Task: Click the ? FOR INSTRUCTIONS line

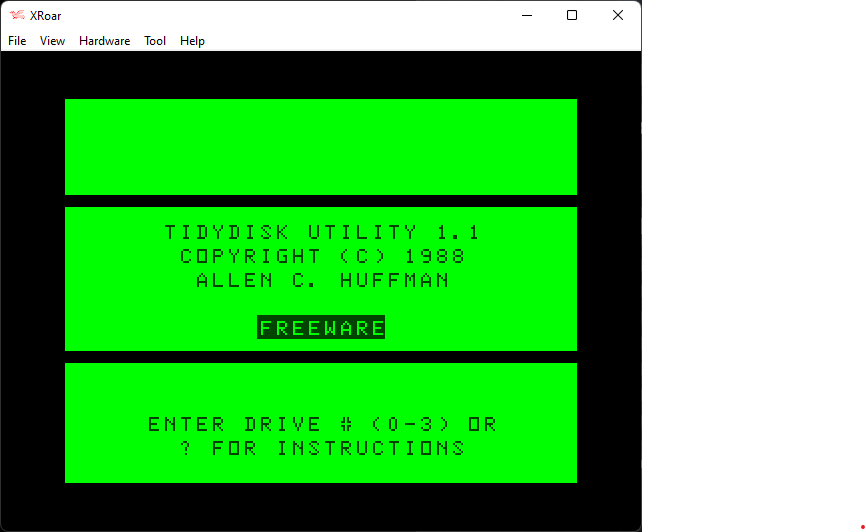Action: click(x=323, y=448)
